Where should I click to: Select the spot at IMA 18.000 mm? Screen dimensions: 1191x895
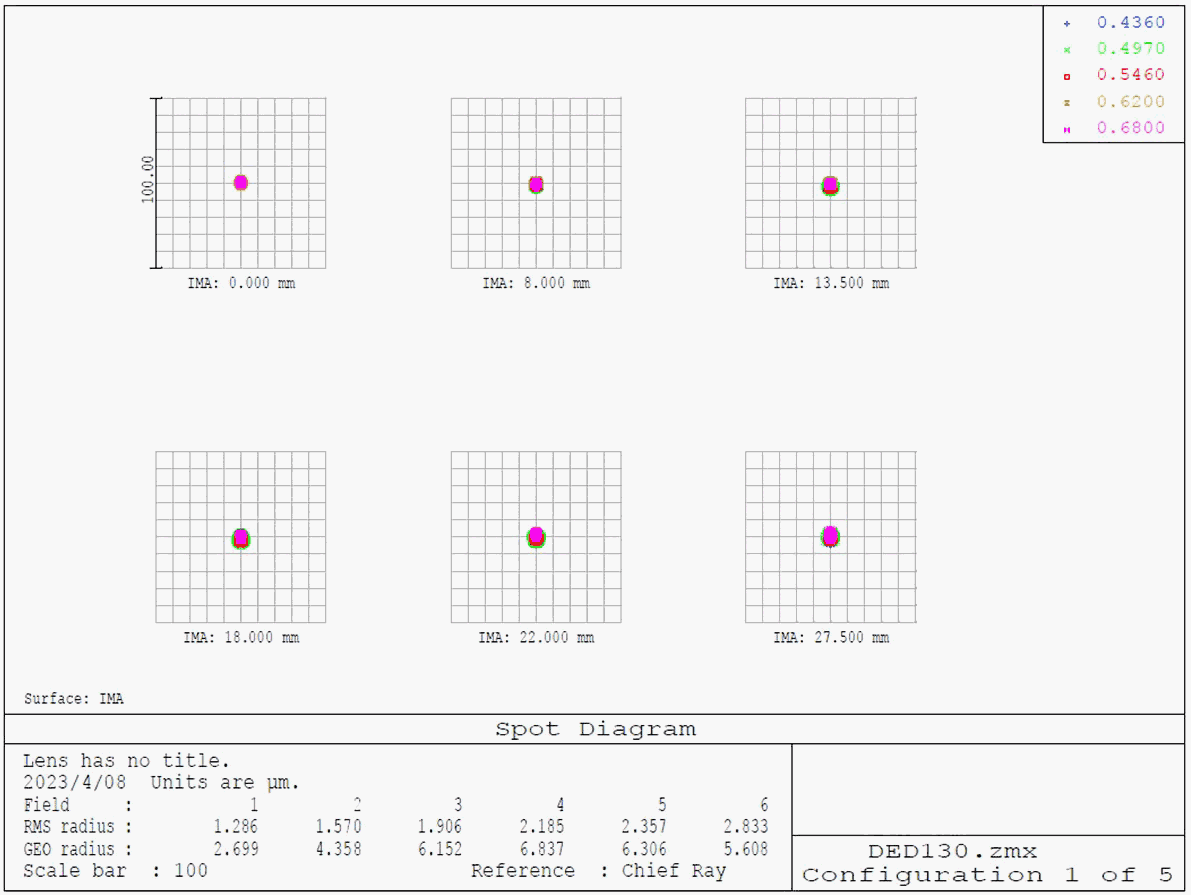click(241, 538)
